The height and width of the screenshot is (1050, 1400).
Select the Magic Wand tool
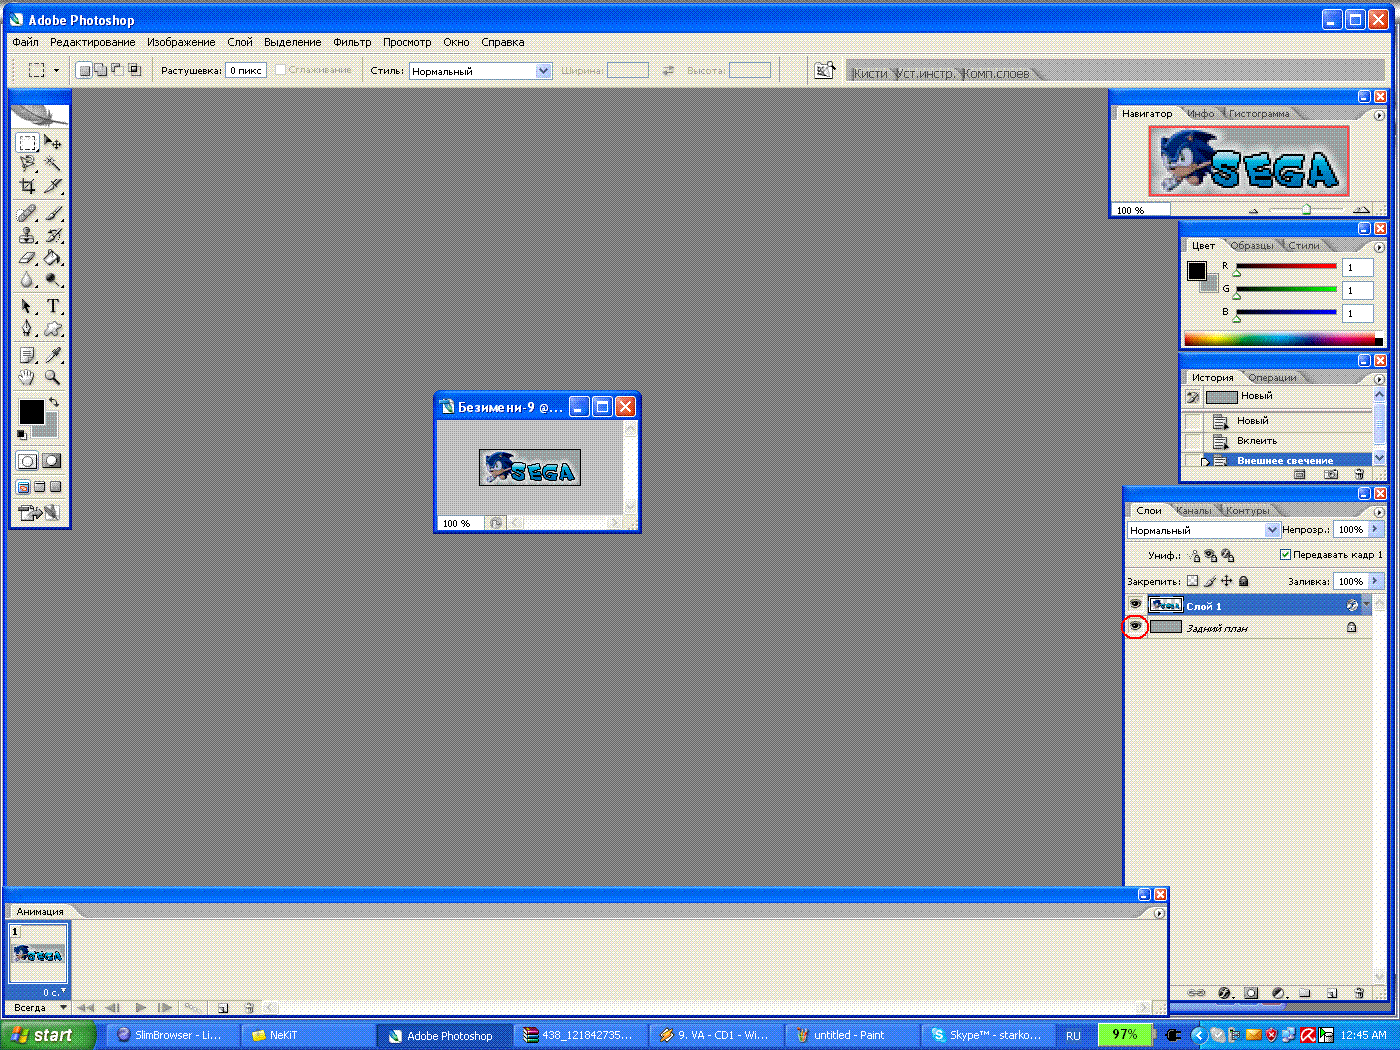[53, 164]
